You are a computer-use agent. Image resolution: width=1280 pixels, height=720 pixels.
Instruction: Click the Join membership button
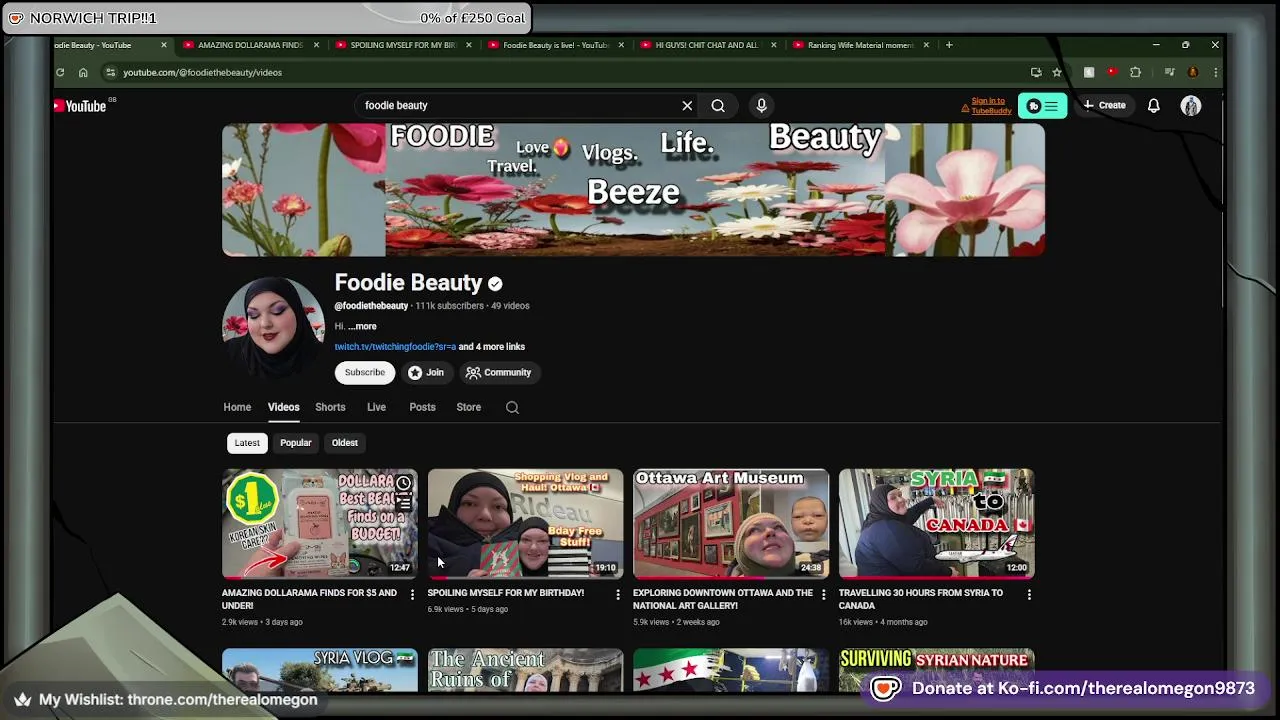click(426, 372)
